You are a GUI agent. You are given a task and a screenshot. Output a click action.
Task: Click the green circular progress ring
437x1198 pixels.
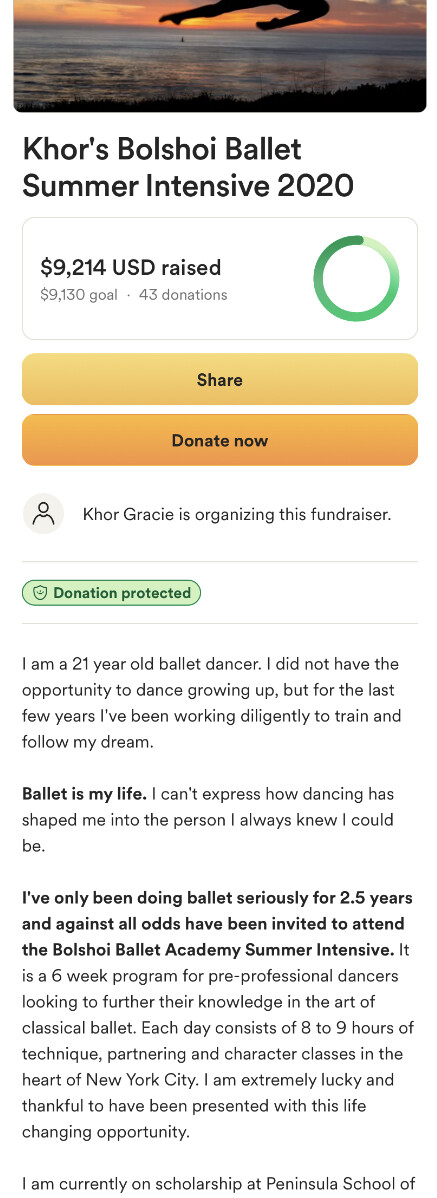[x=356, y=278]
